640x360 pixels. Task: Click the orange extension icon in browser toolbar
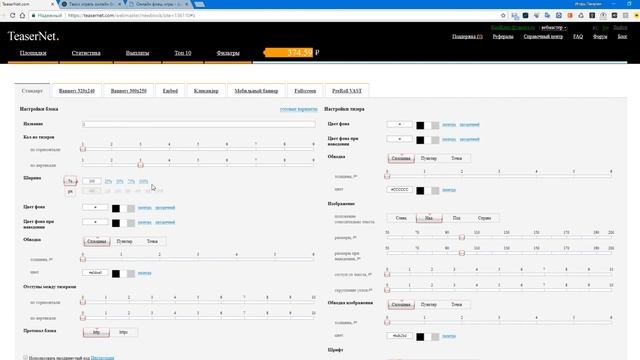570,16
